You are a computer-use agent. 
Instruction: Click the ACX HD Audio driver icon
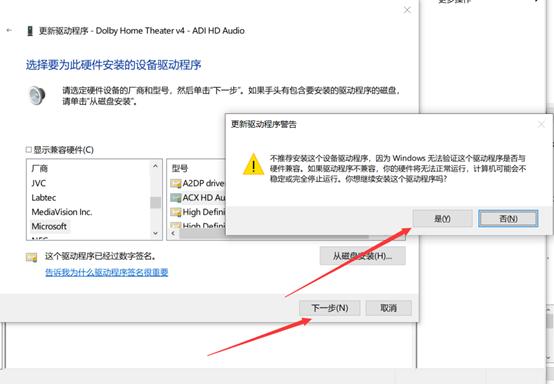click(x=175, y=197)
